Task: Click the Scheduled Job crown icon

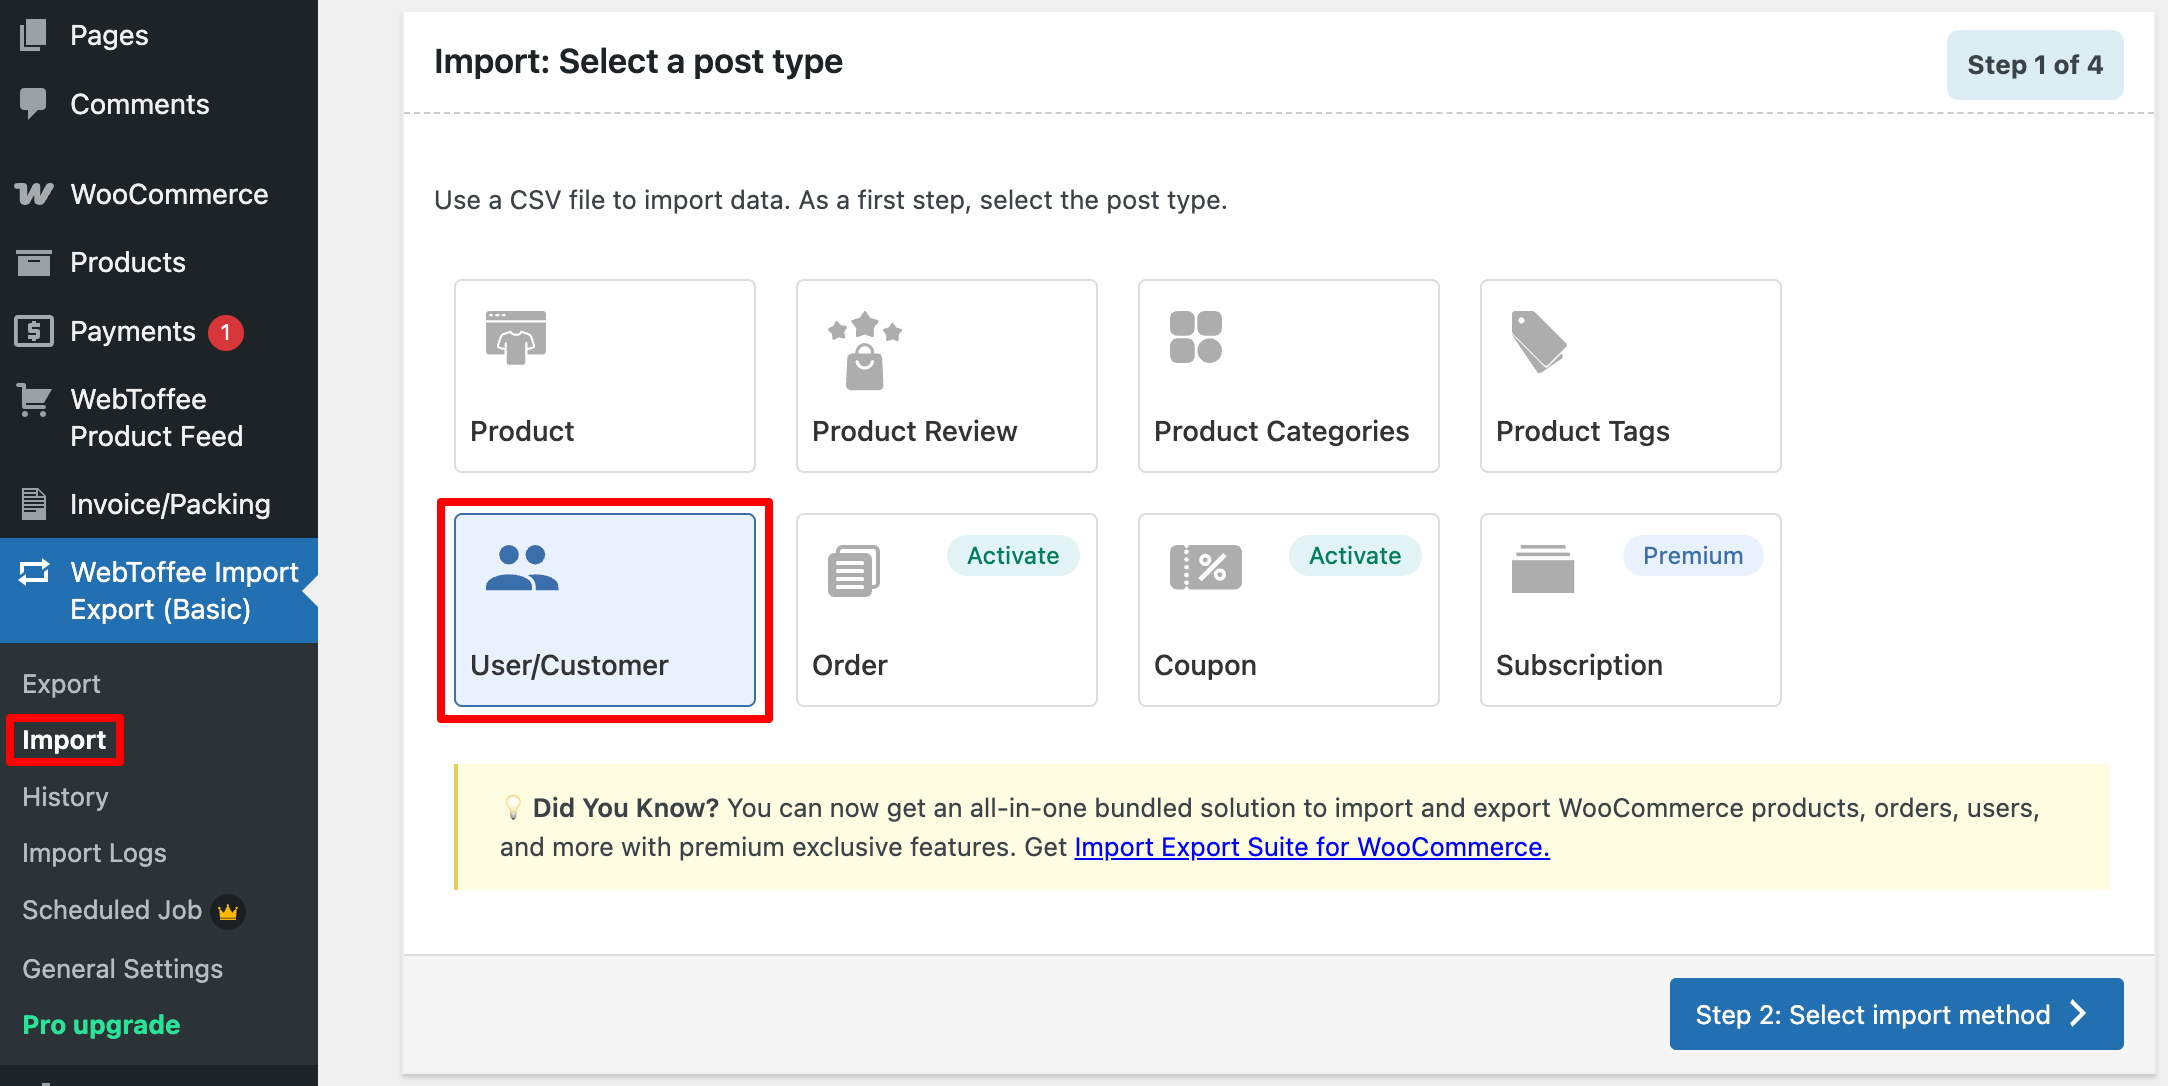Action: point(228,911)
